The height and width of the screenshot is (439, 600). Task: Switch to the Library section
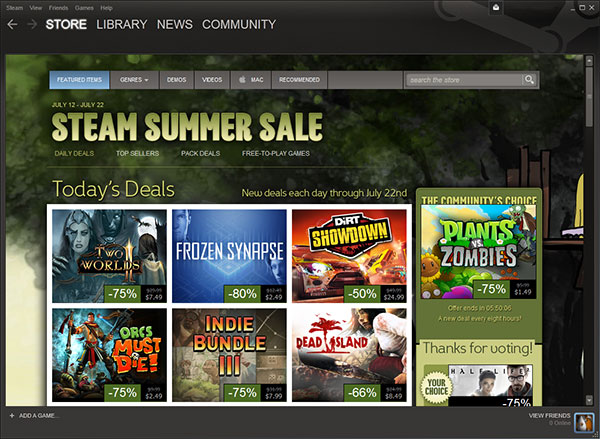coord(122,24)
